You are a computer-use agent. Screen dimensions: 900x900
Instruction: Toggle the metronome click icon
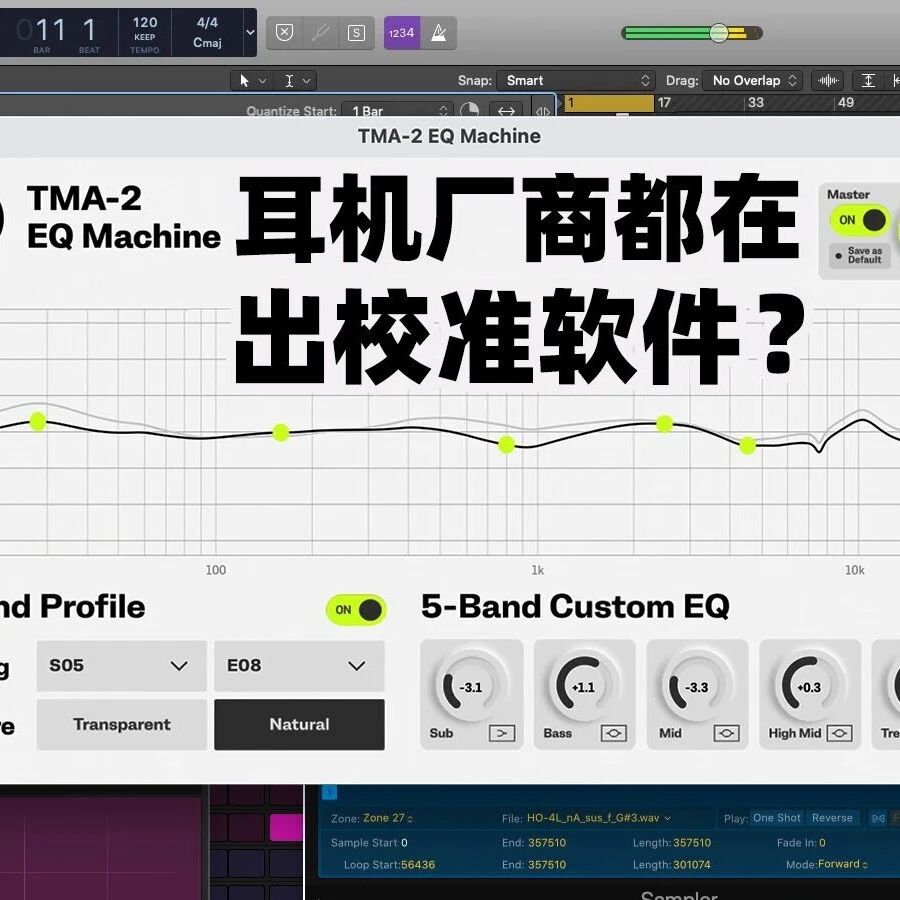439,33
